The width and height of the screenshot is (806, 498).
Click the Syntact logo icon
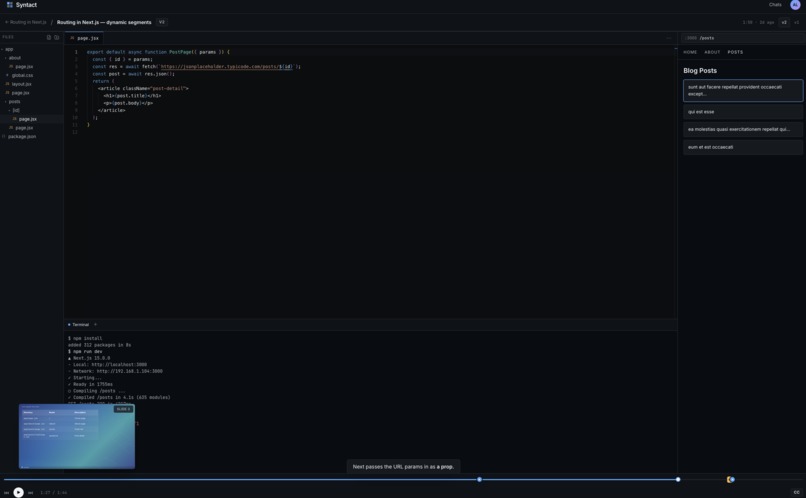pos(10,5)
